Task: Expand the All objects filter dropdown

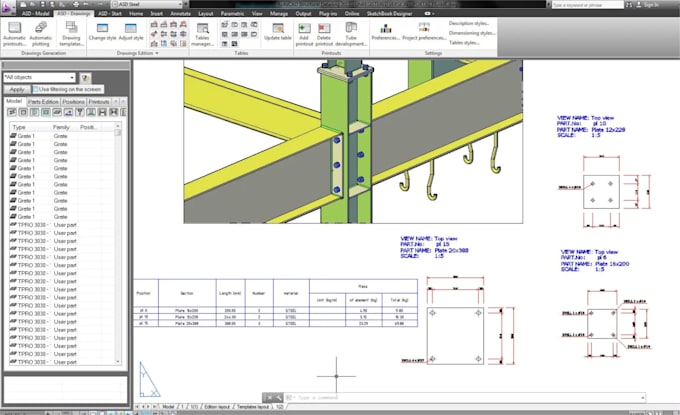Action: point(72,78)
